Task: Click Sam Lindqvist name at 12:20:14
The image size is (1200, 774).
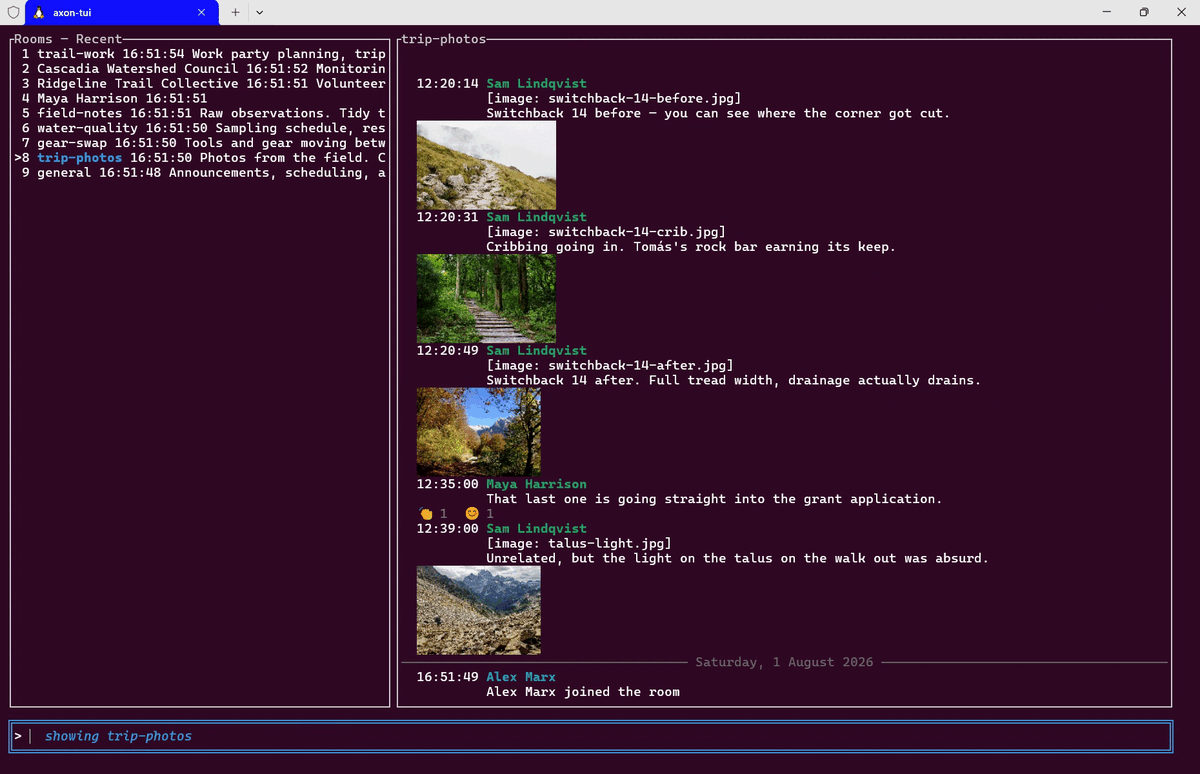Action: coord(537,84)
